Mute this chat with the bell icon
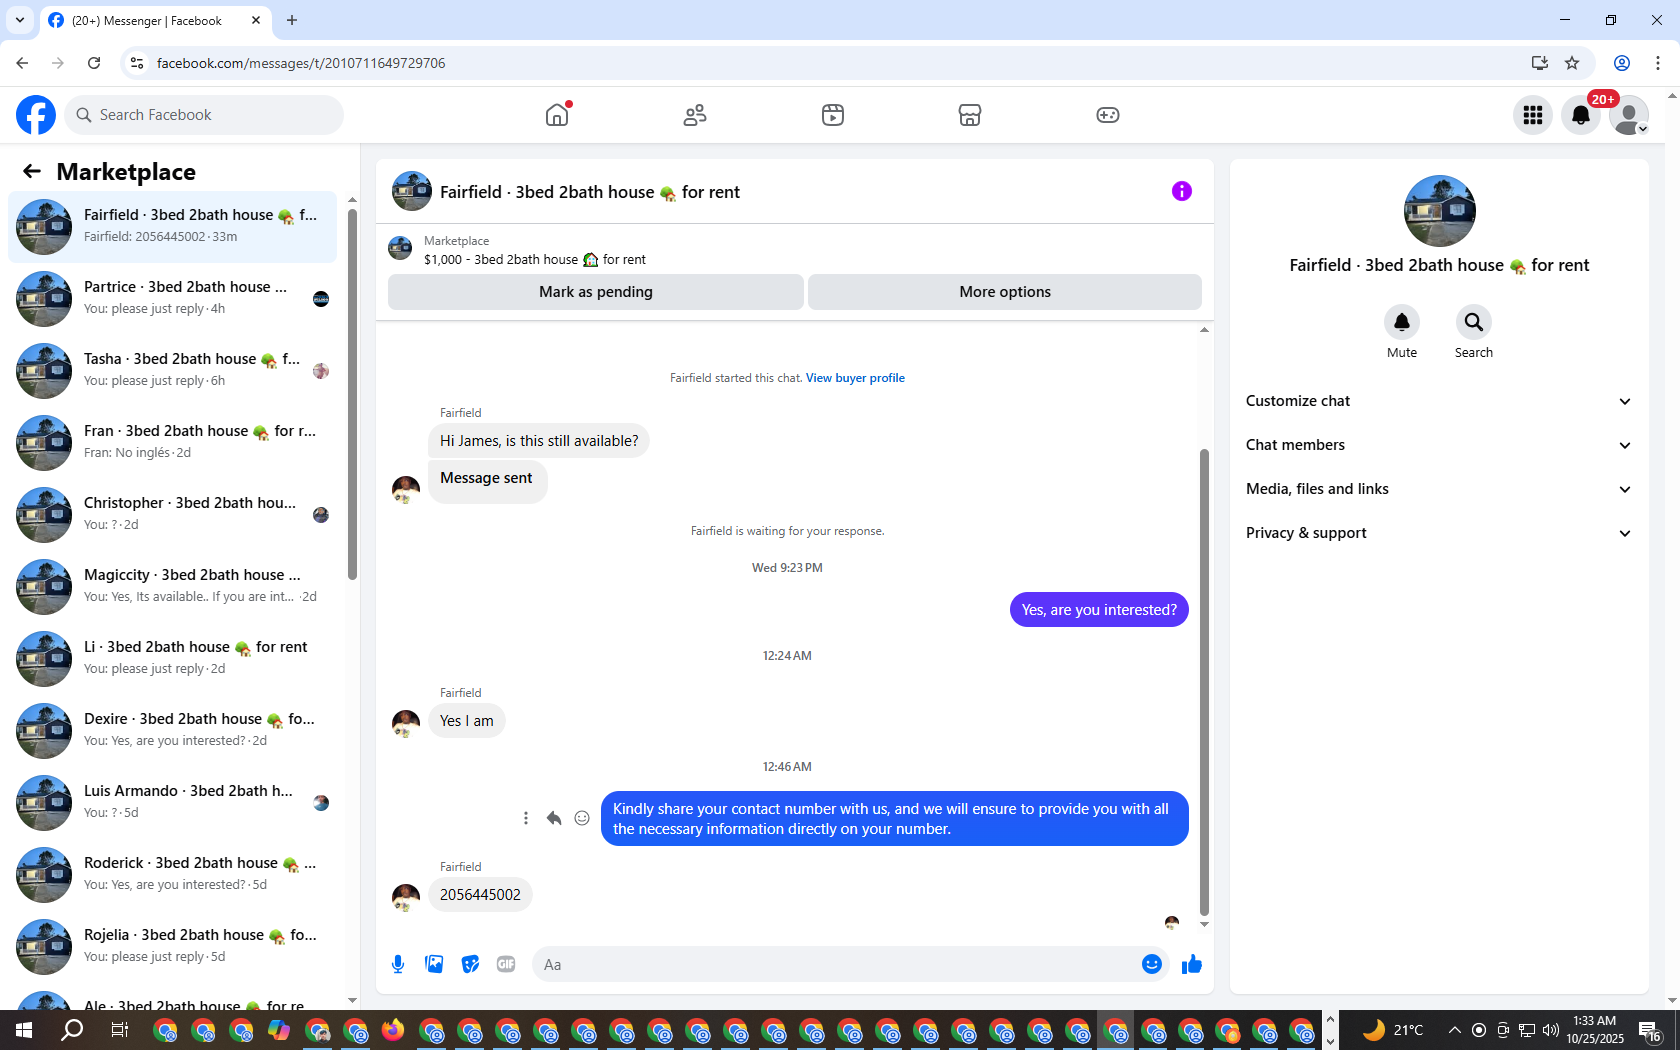The image size is (1680, 1050). [1402, 322]
